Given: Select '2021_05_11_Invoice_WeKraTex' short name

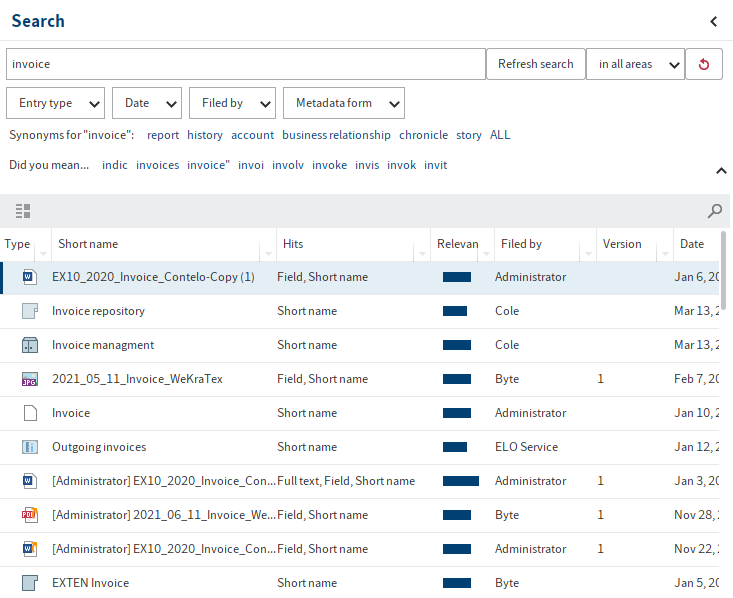Looking at the screenshot, I should 137,379.
